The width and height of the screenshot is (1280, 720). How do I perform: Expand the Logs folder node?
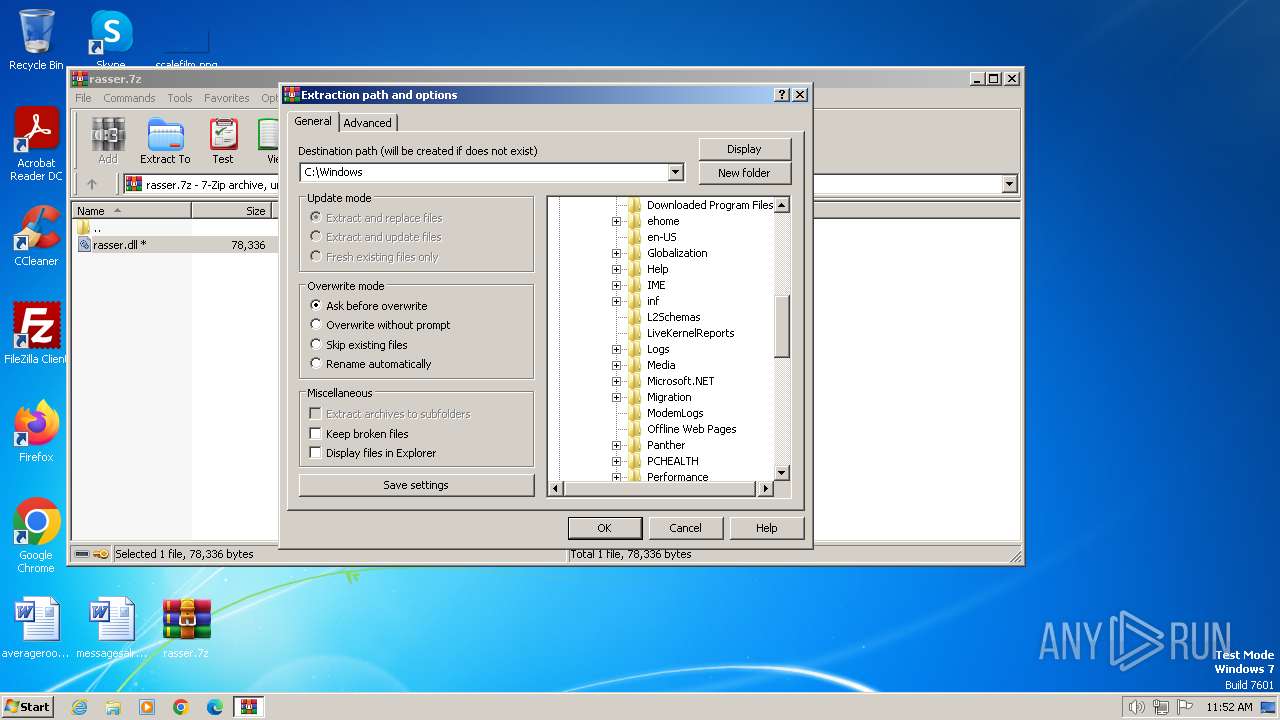tap(617, 349)
